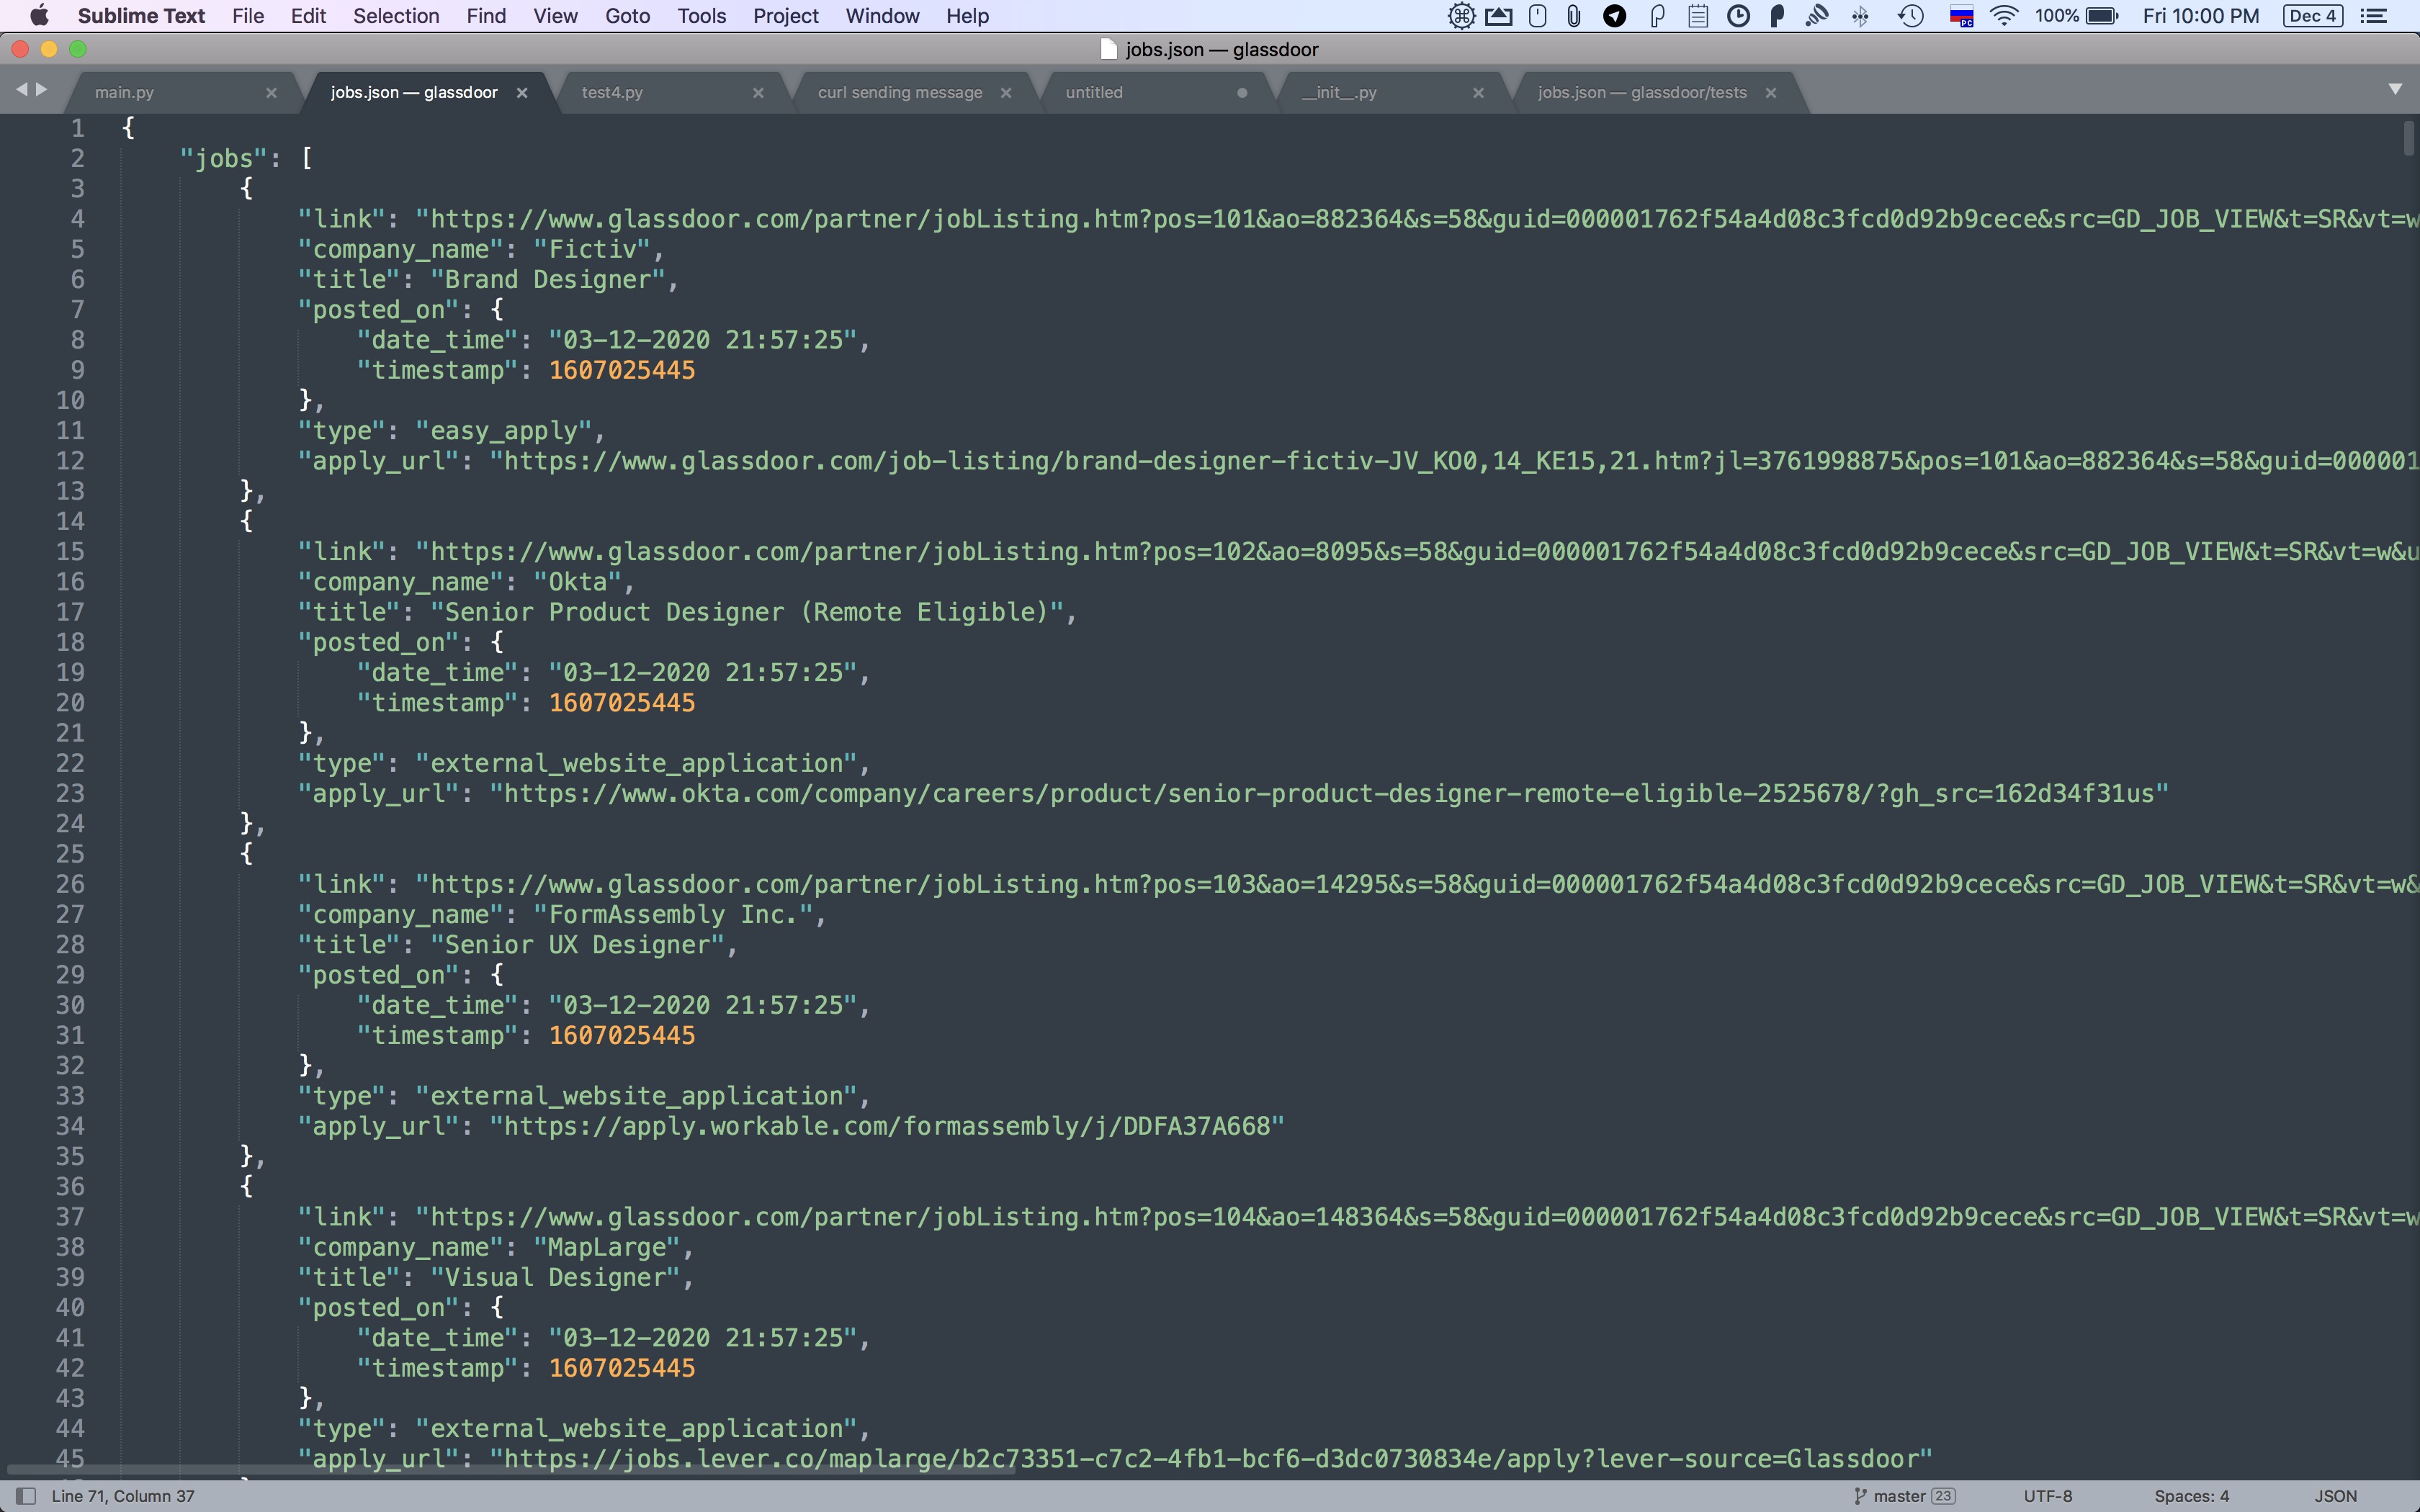Open the Help menu
The width and height of the screenshot is (2420, 1512).
click(x=967, y=16)
